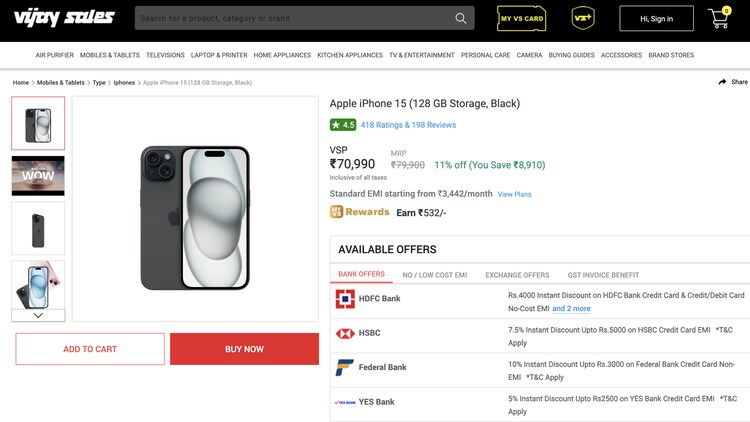The width and height of the screenshot is (750, 422).
Task: Open Mobiles & Tablets category menu
Action: click(110, 55)
